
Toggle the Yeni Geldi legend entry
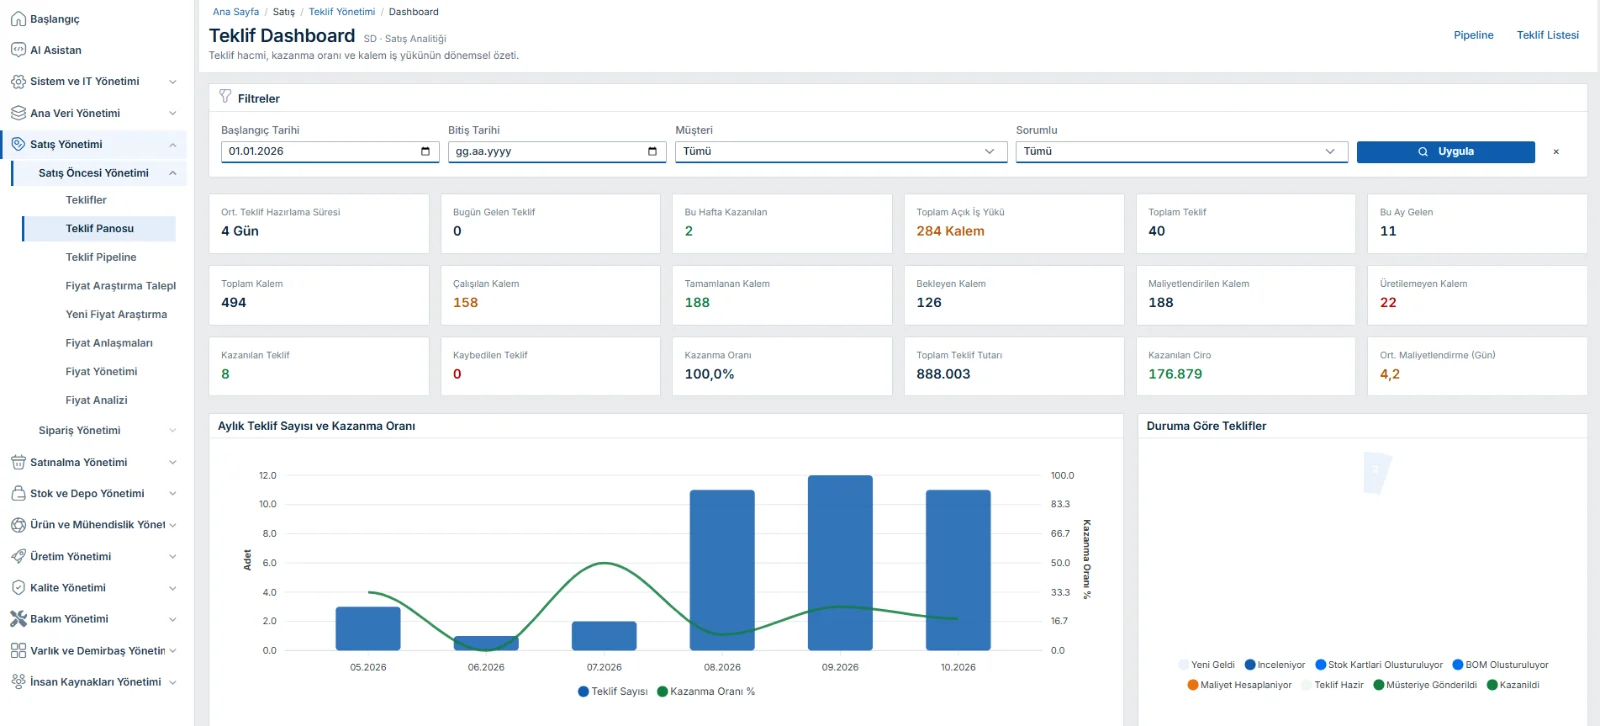pos(1207,665)
